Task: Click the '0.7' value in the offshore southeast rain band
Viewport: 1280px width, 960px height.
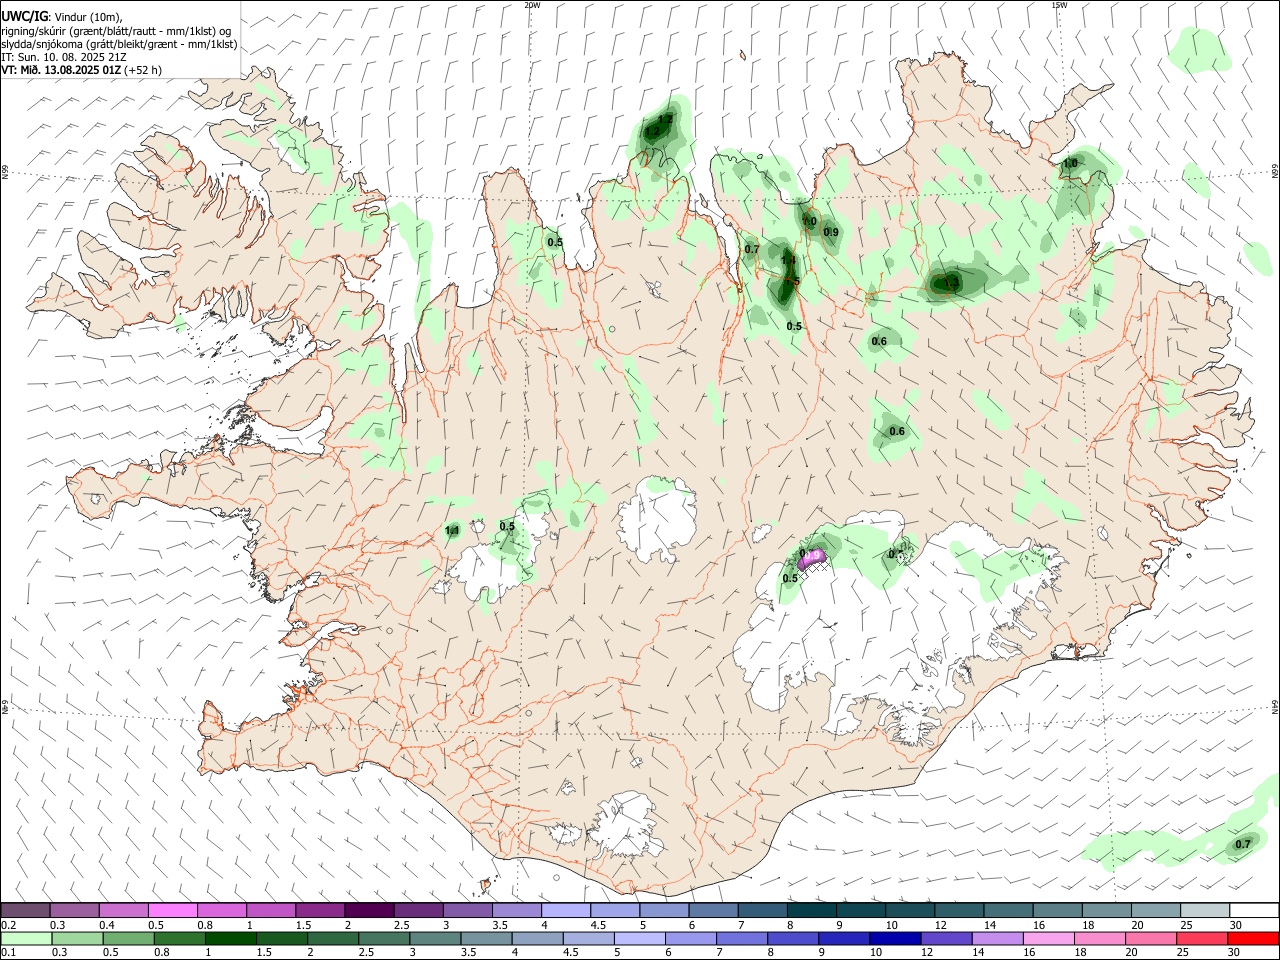Action: pyautogui.click(x=1242, y=844)
